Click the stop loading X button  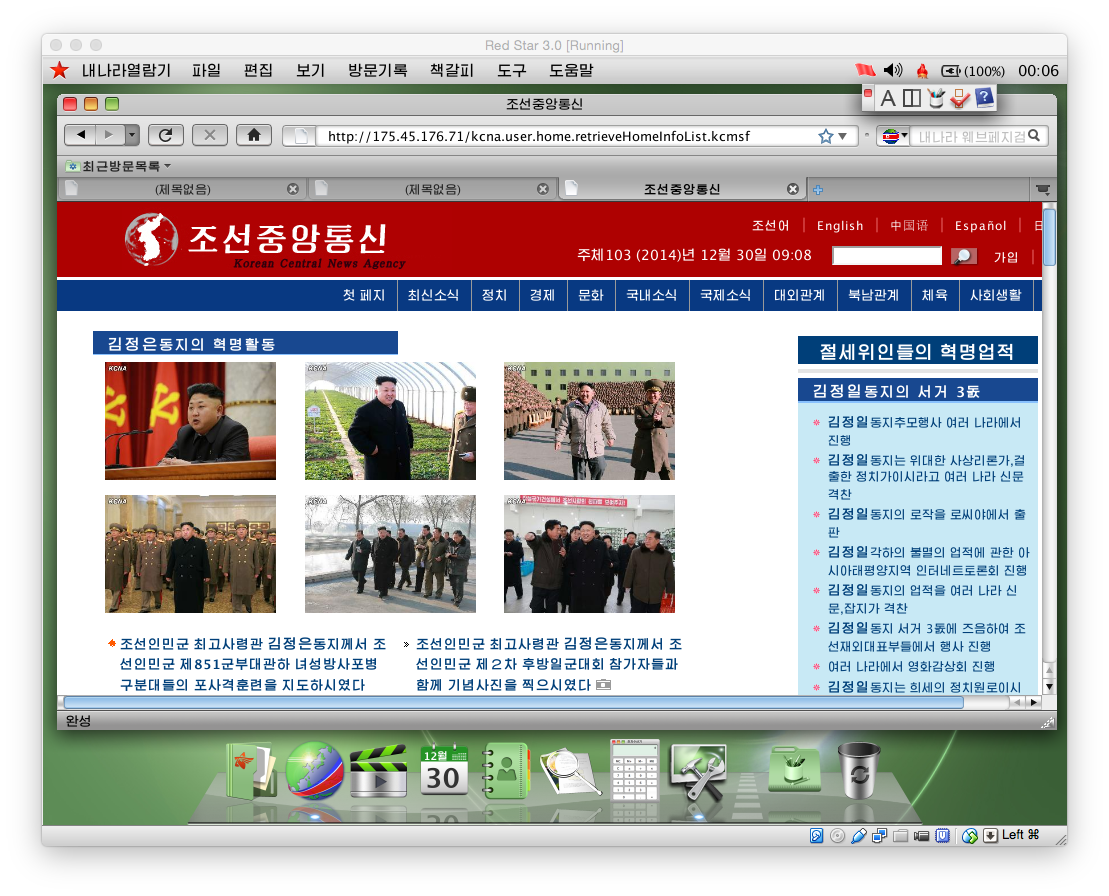(x=210, y=135)
